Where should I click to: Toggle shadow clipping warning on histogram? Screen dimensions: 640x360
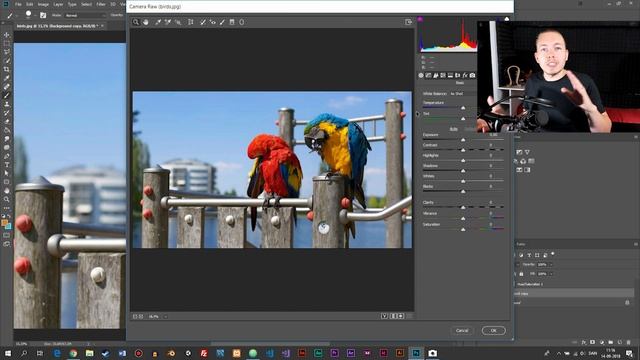[420, 19]
